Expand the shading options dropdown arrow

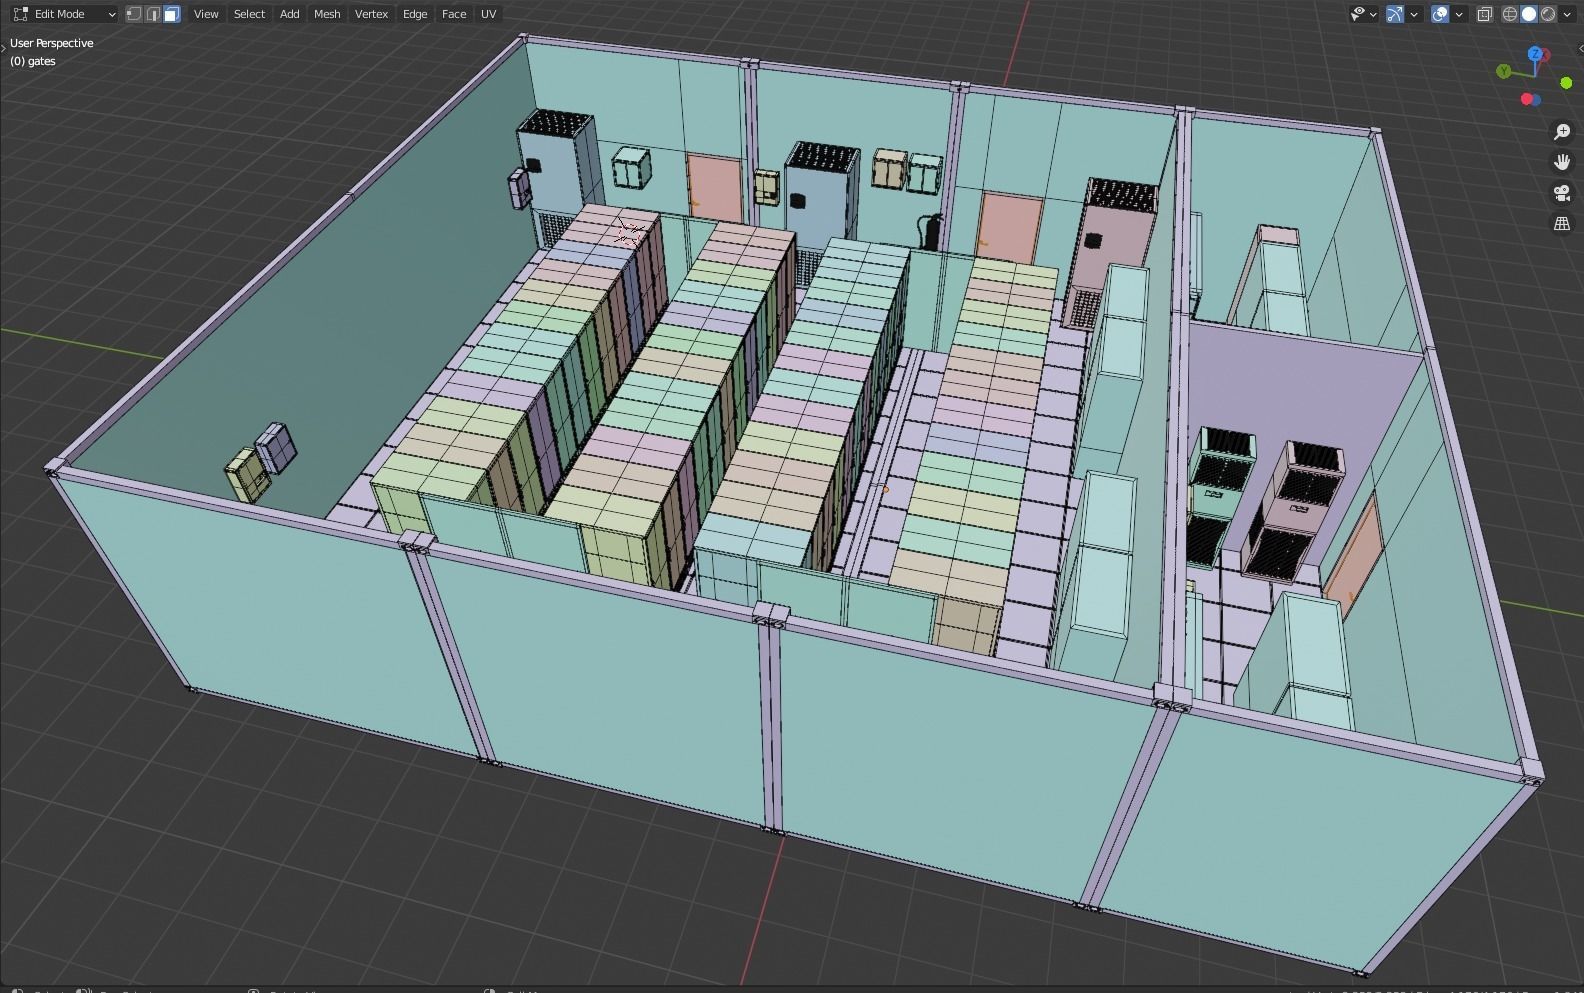point(1567,14)
